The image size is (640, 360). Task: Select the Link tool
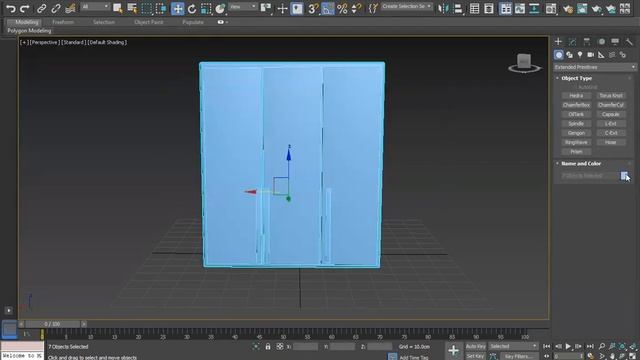[41, 8]
